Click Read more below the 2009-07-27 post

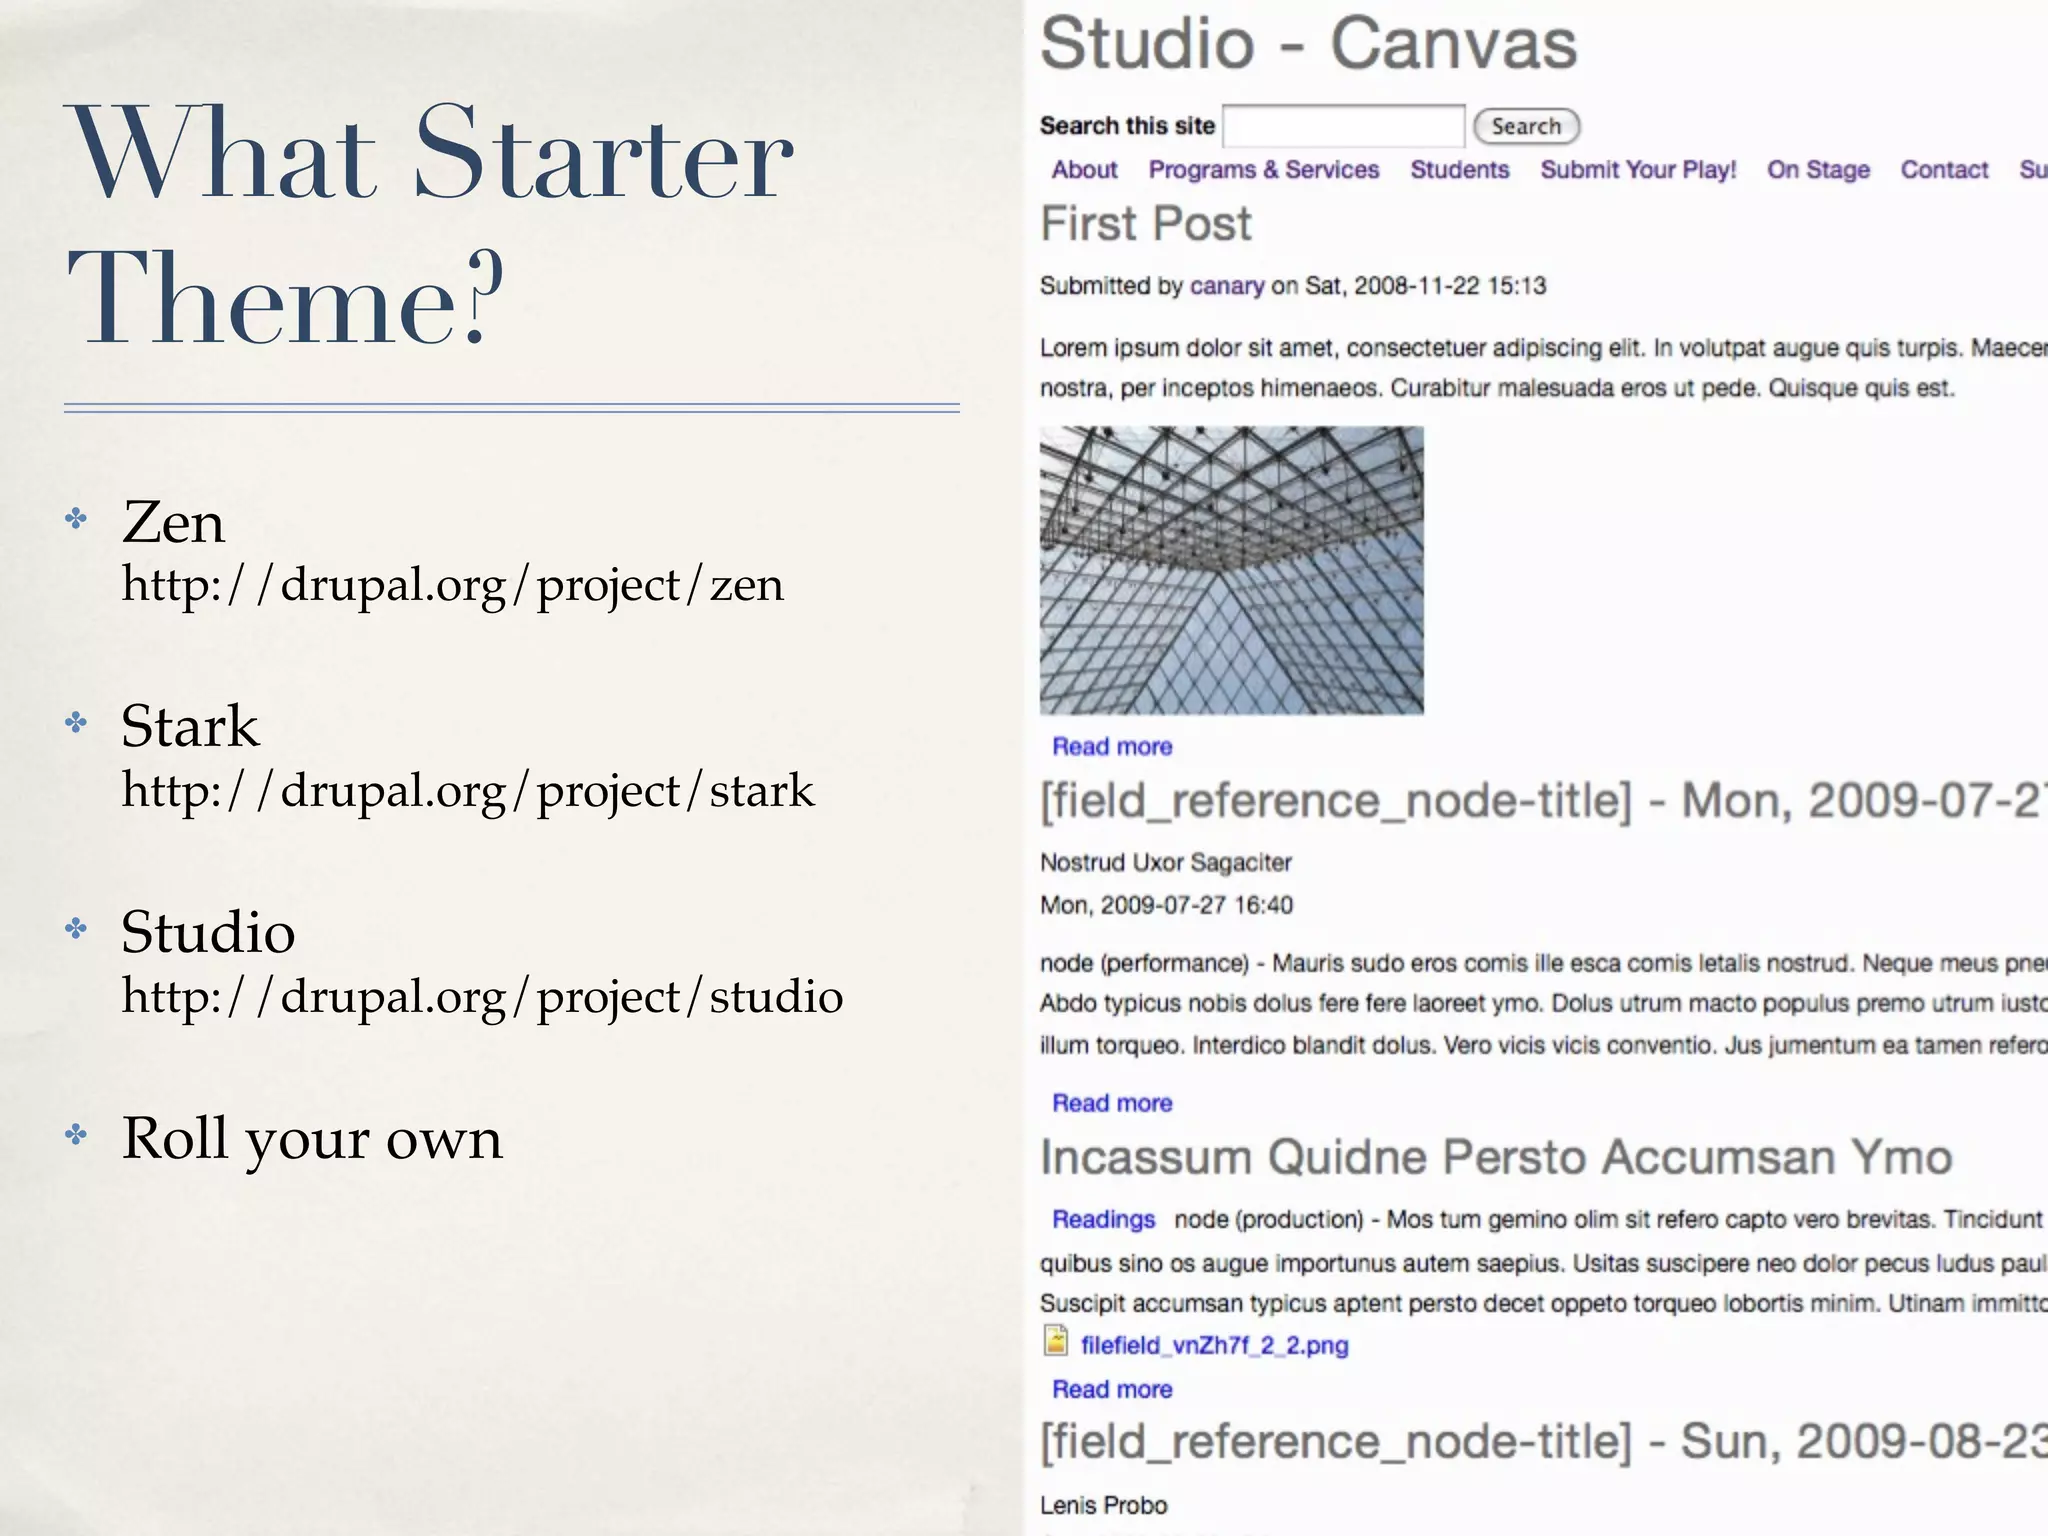tap(1112, 1103)
